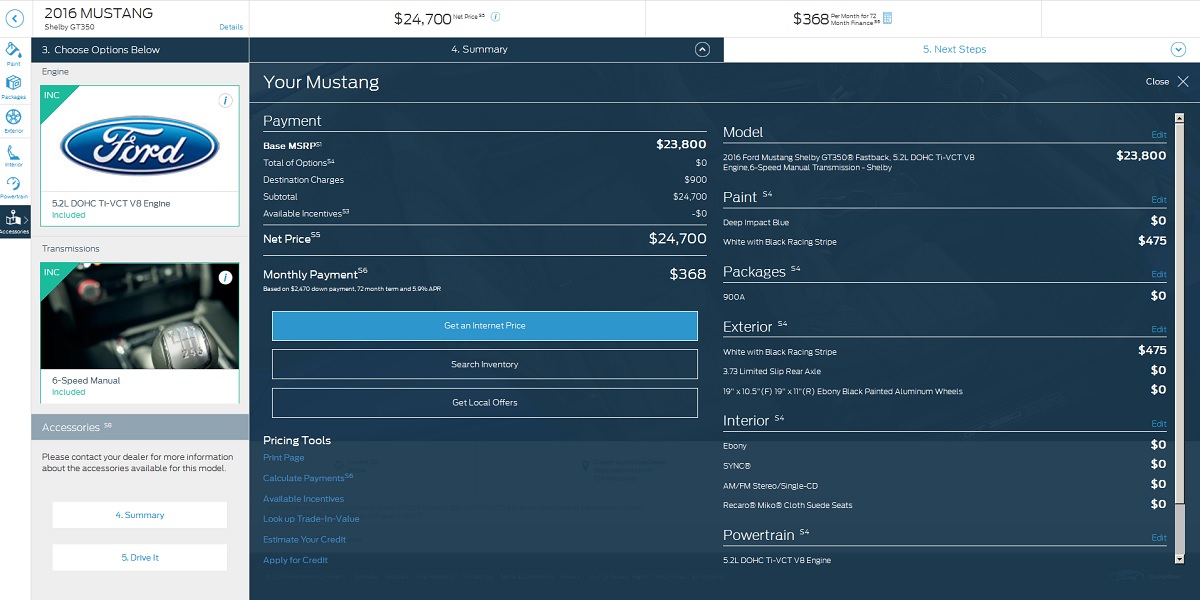The height and width of the screenshot is (600, 1200).
Task: Expand the Next Steps chevron
Action: click(x=1177, y=49)
